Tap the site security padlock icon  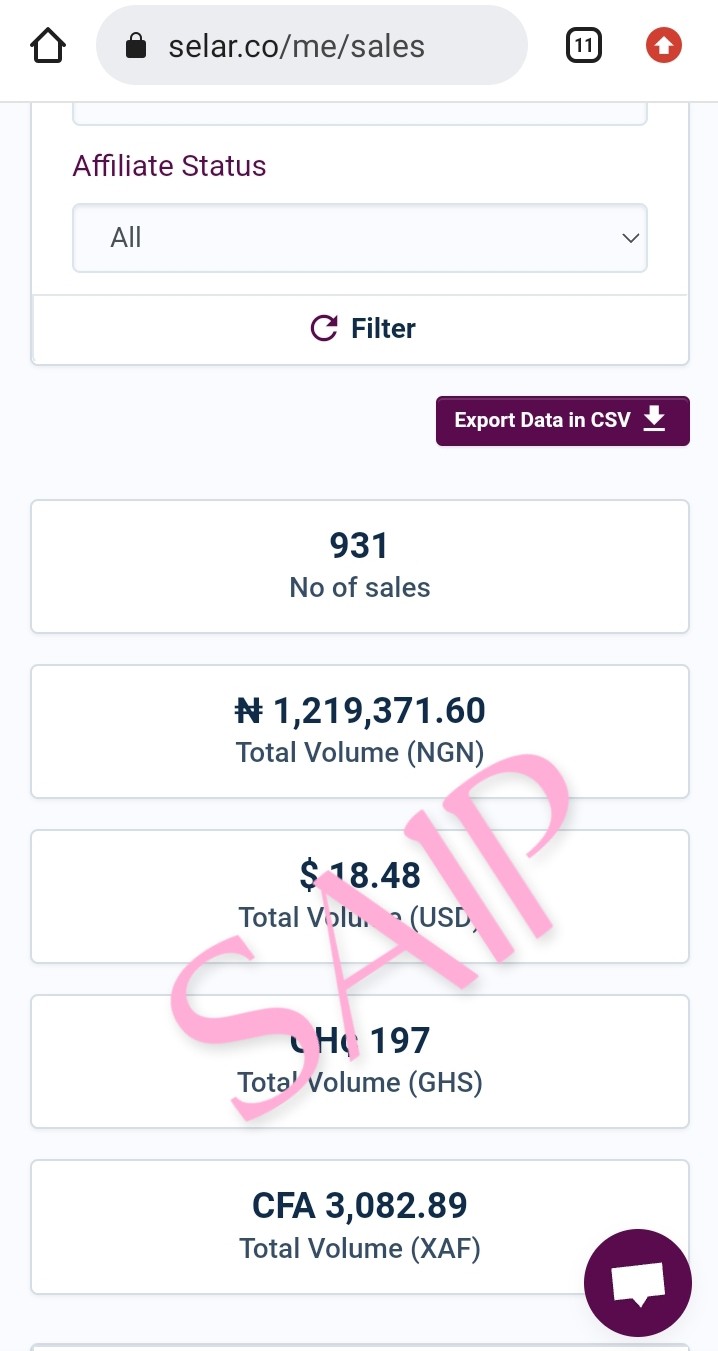pos(136,46)
